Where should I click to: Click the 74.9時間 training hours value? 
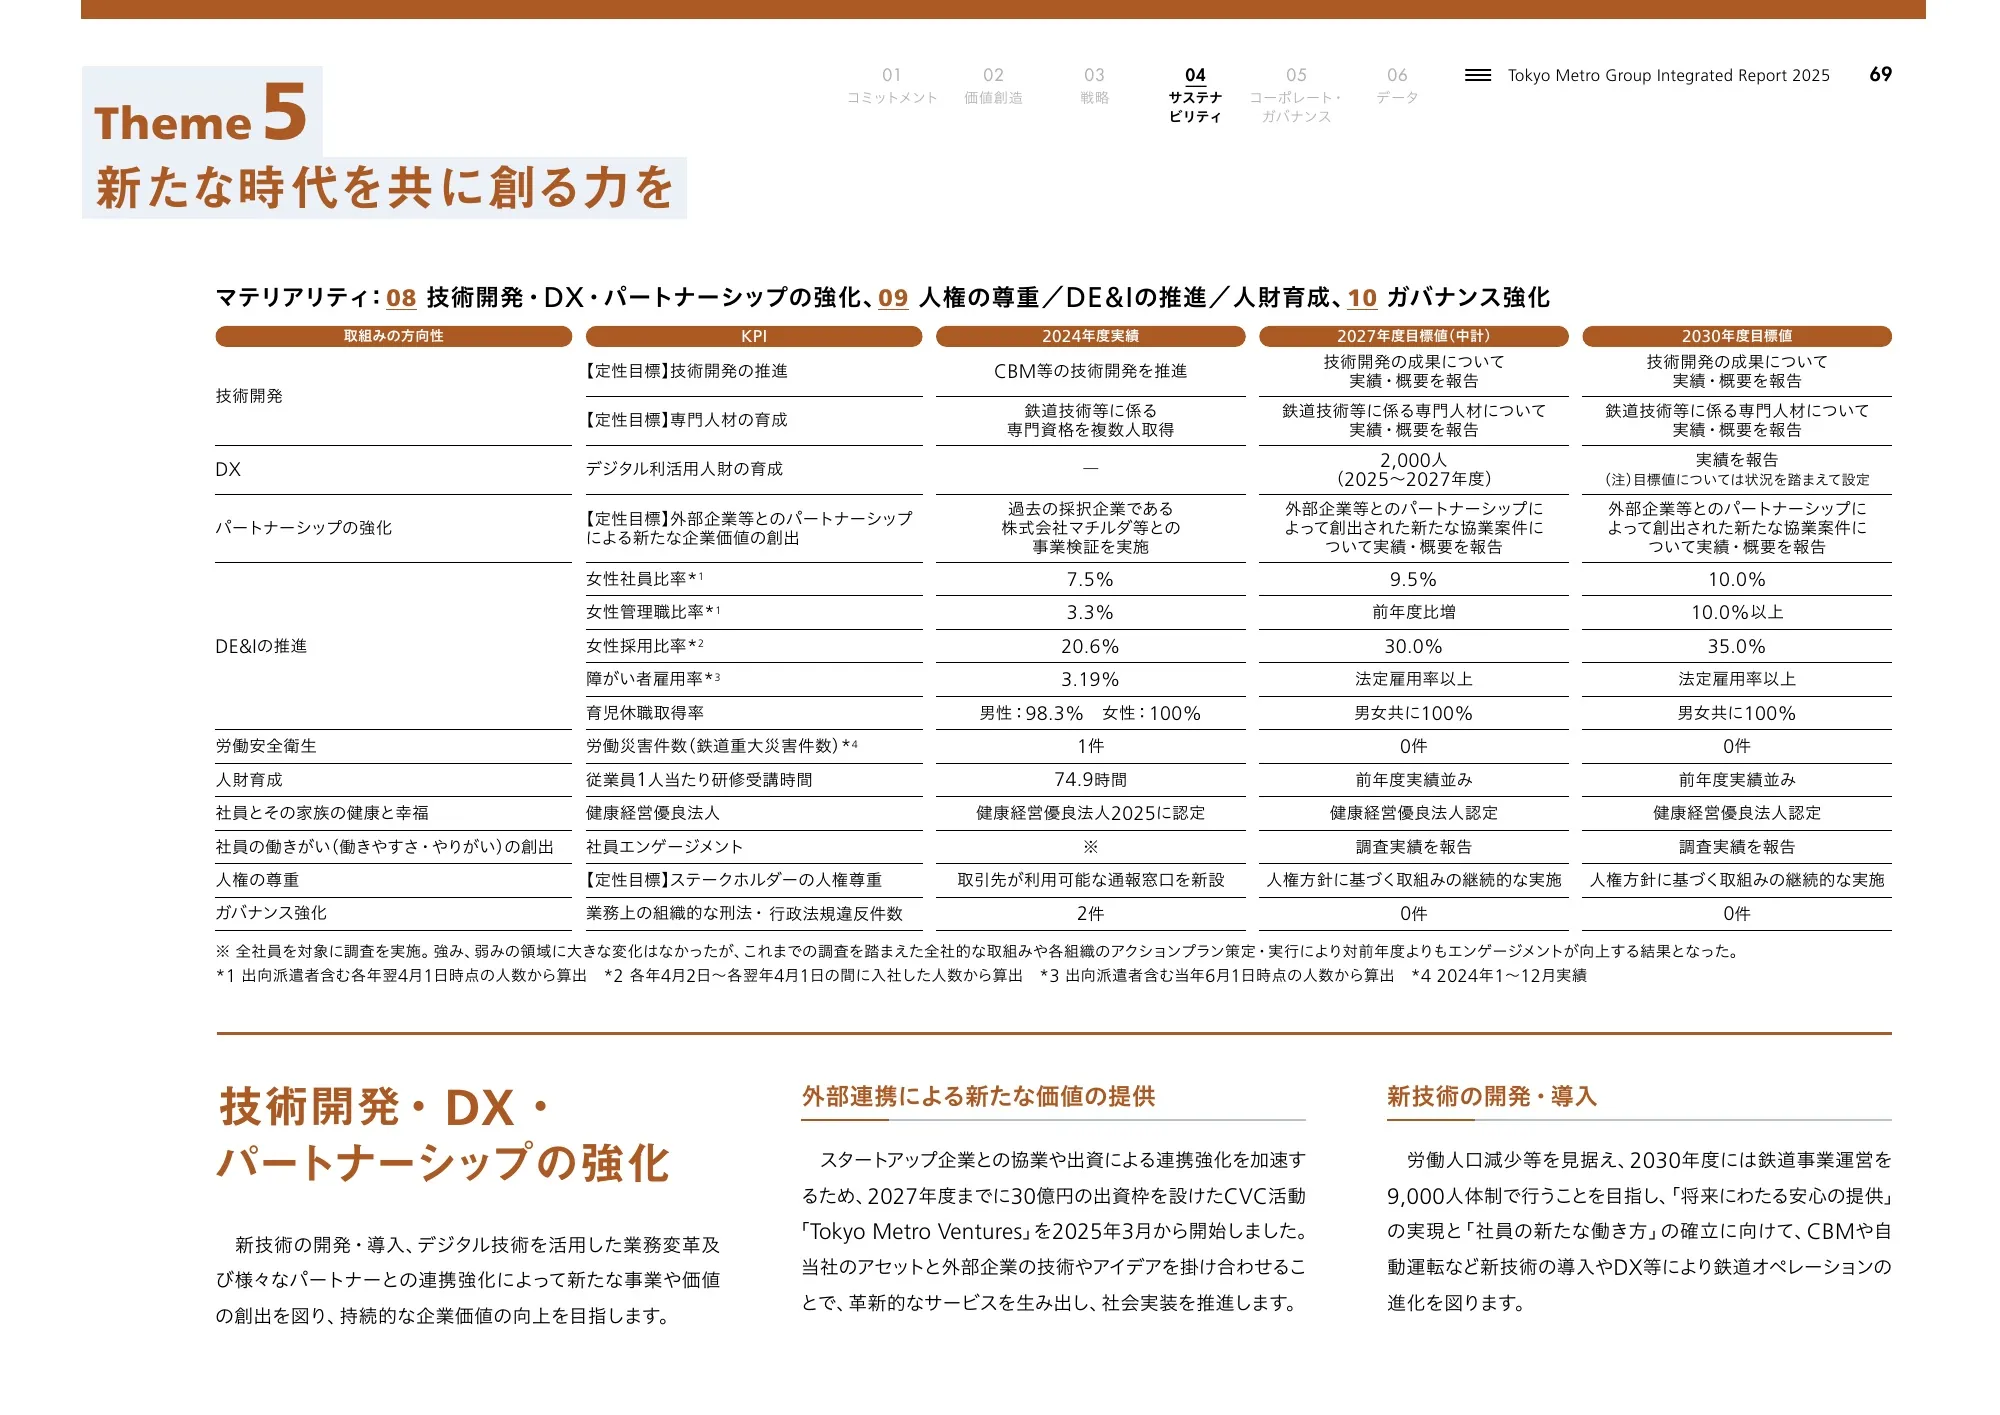(1090, 779)
